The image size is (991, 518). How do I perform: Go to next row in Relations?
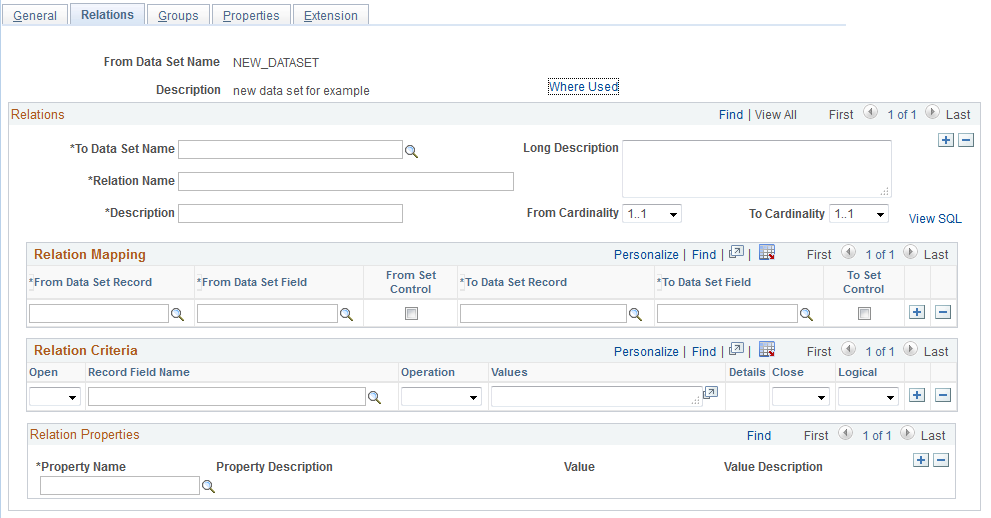click(932, 112)
